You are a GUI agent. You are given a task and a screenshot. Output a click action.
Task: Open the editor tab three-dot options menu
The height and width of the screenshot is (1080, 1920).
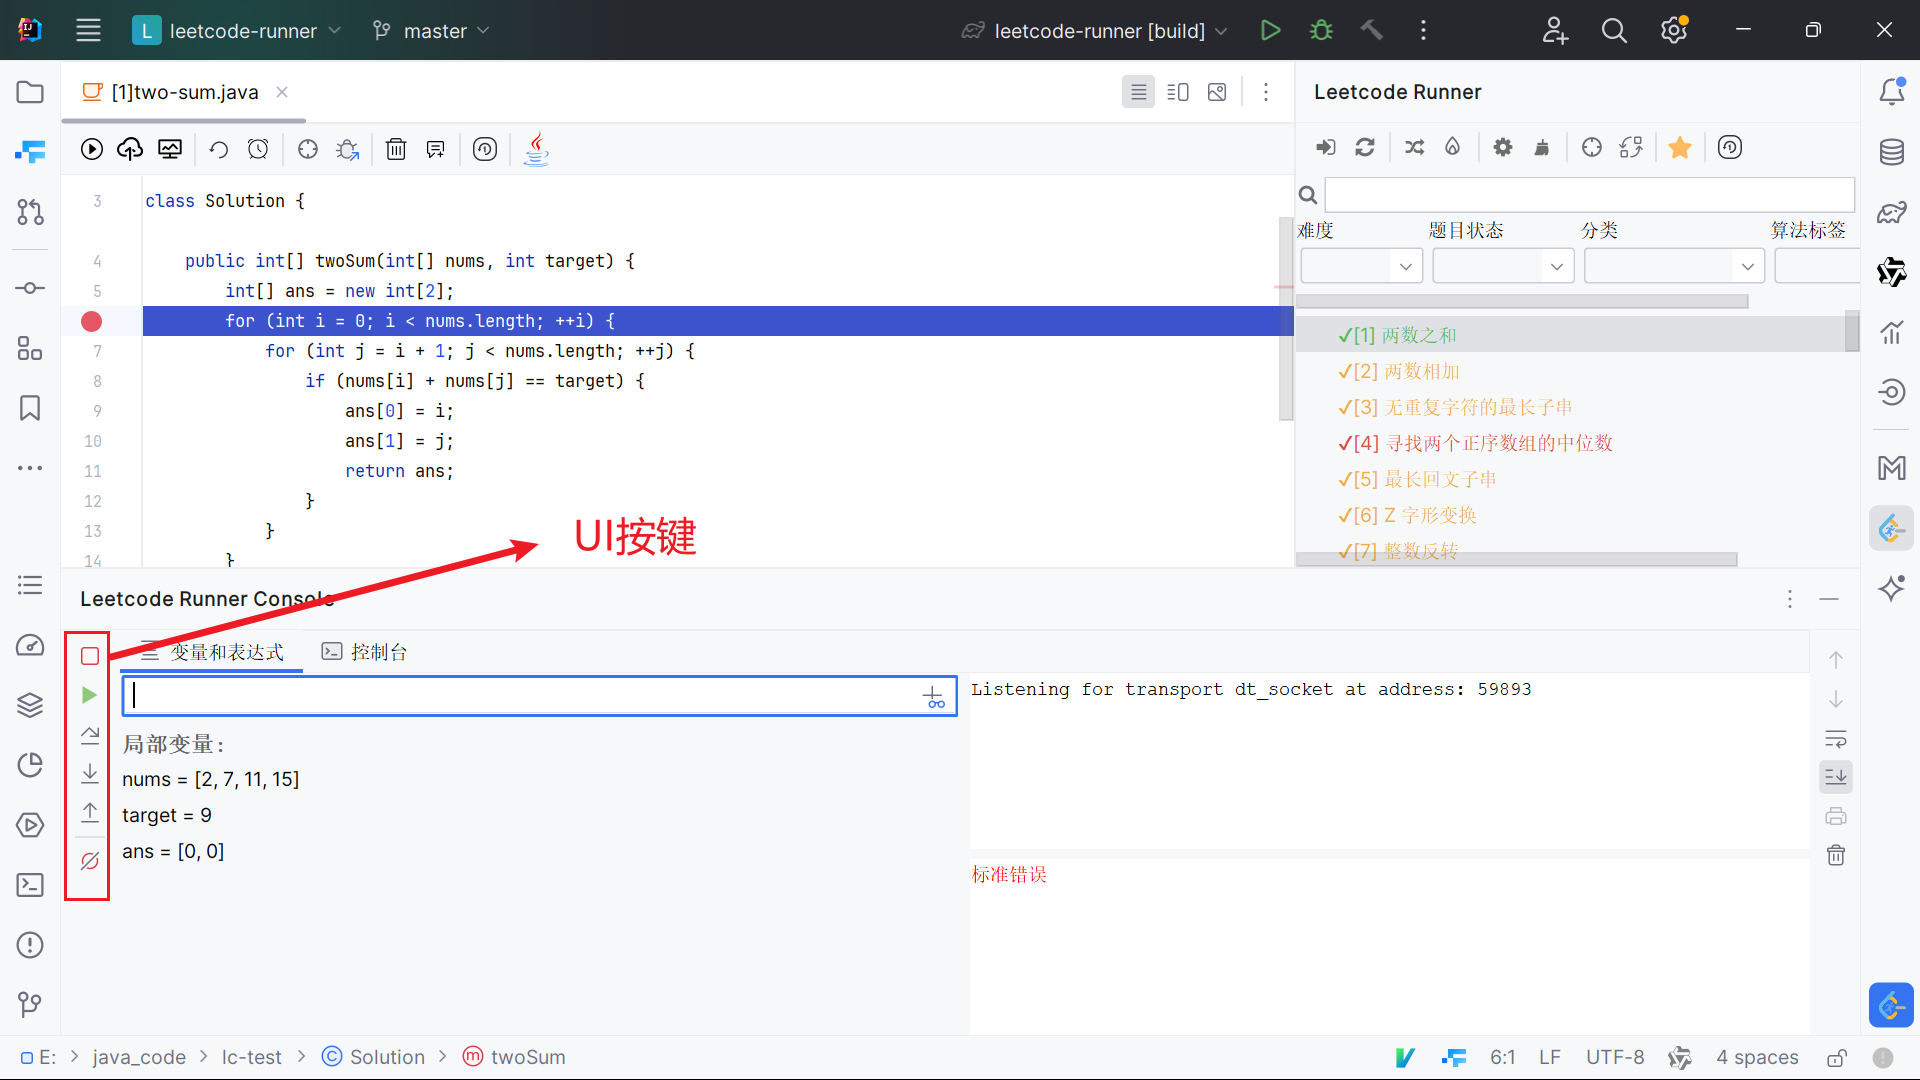(1266, 92)
